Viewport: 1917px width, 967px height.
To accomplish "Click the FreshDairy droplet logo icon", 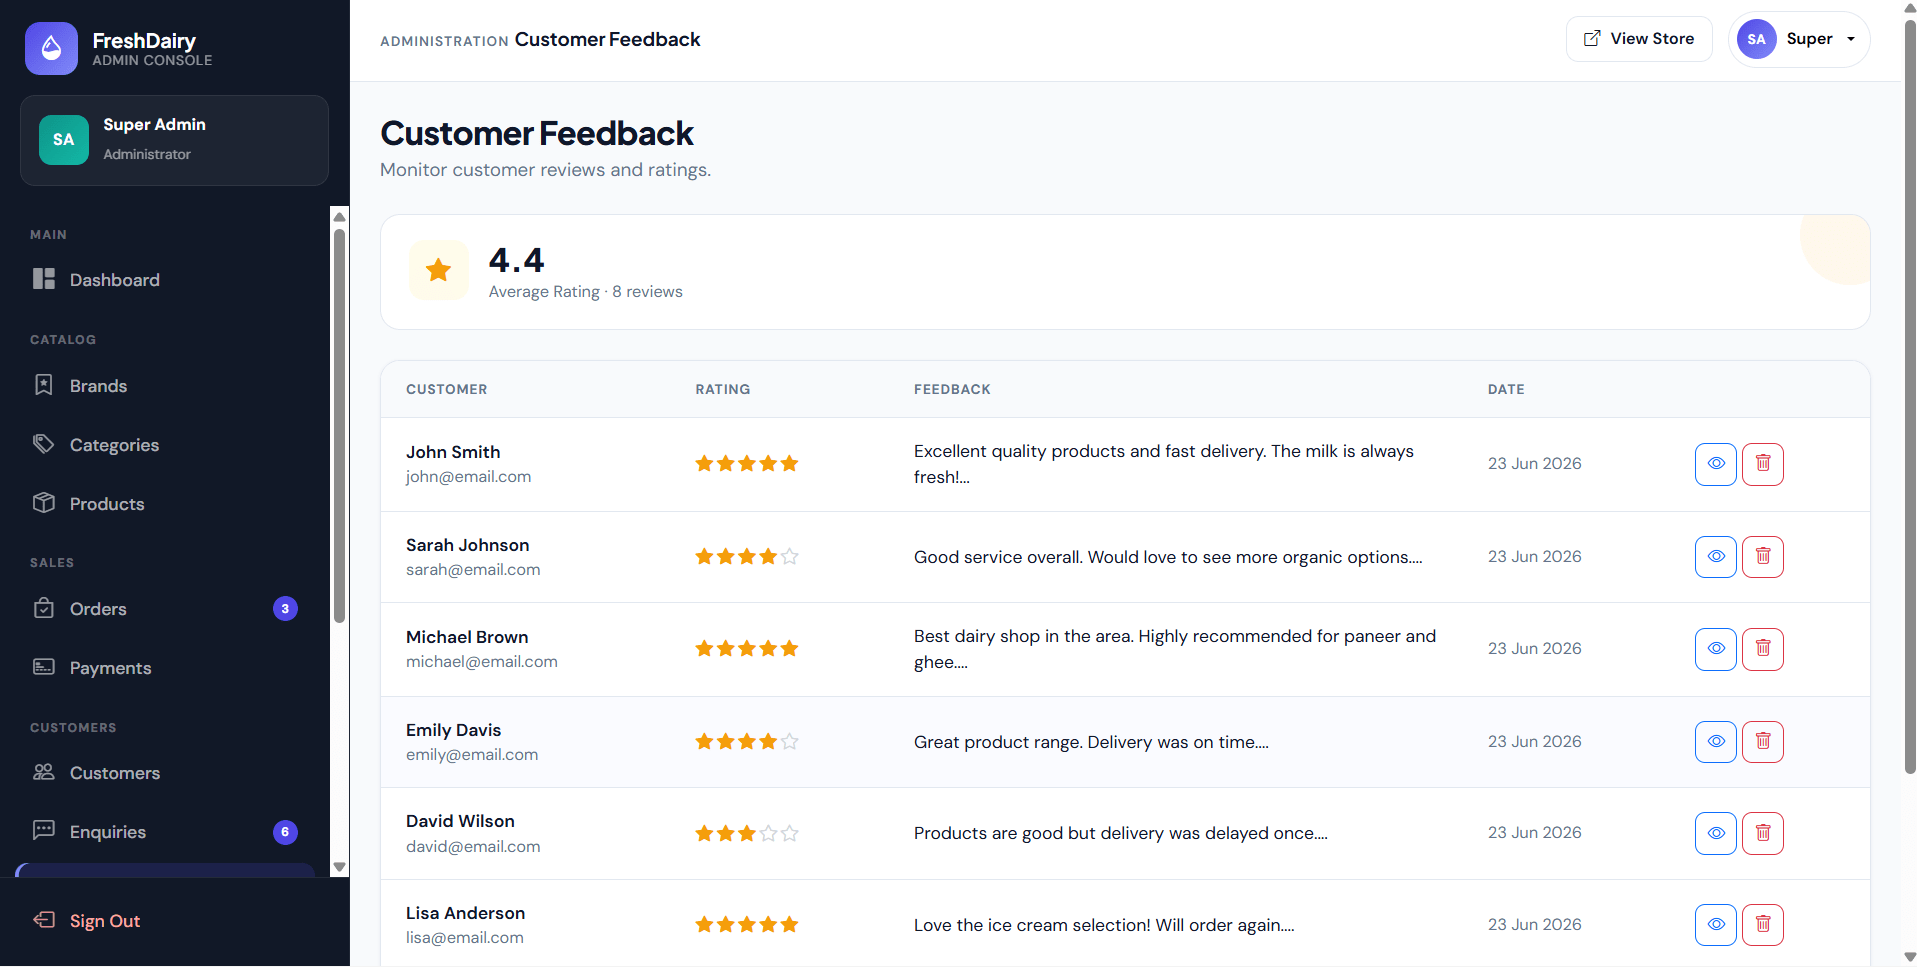I will tap(51, 48).
